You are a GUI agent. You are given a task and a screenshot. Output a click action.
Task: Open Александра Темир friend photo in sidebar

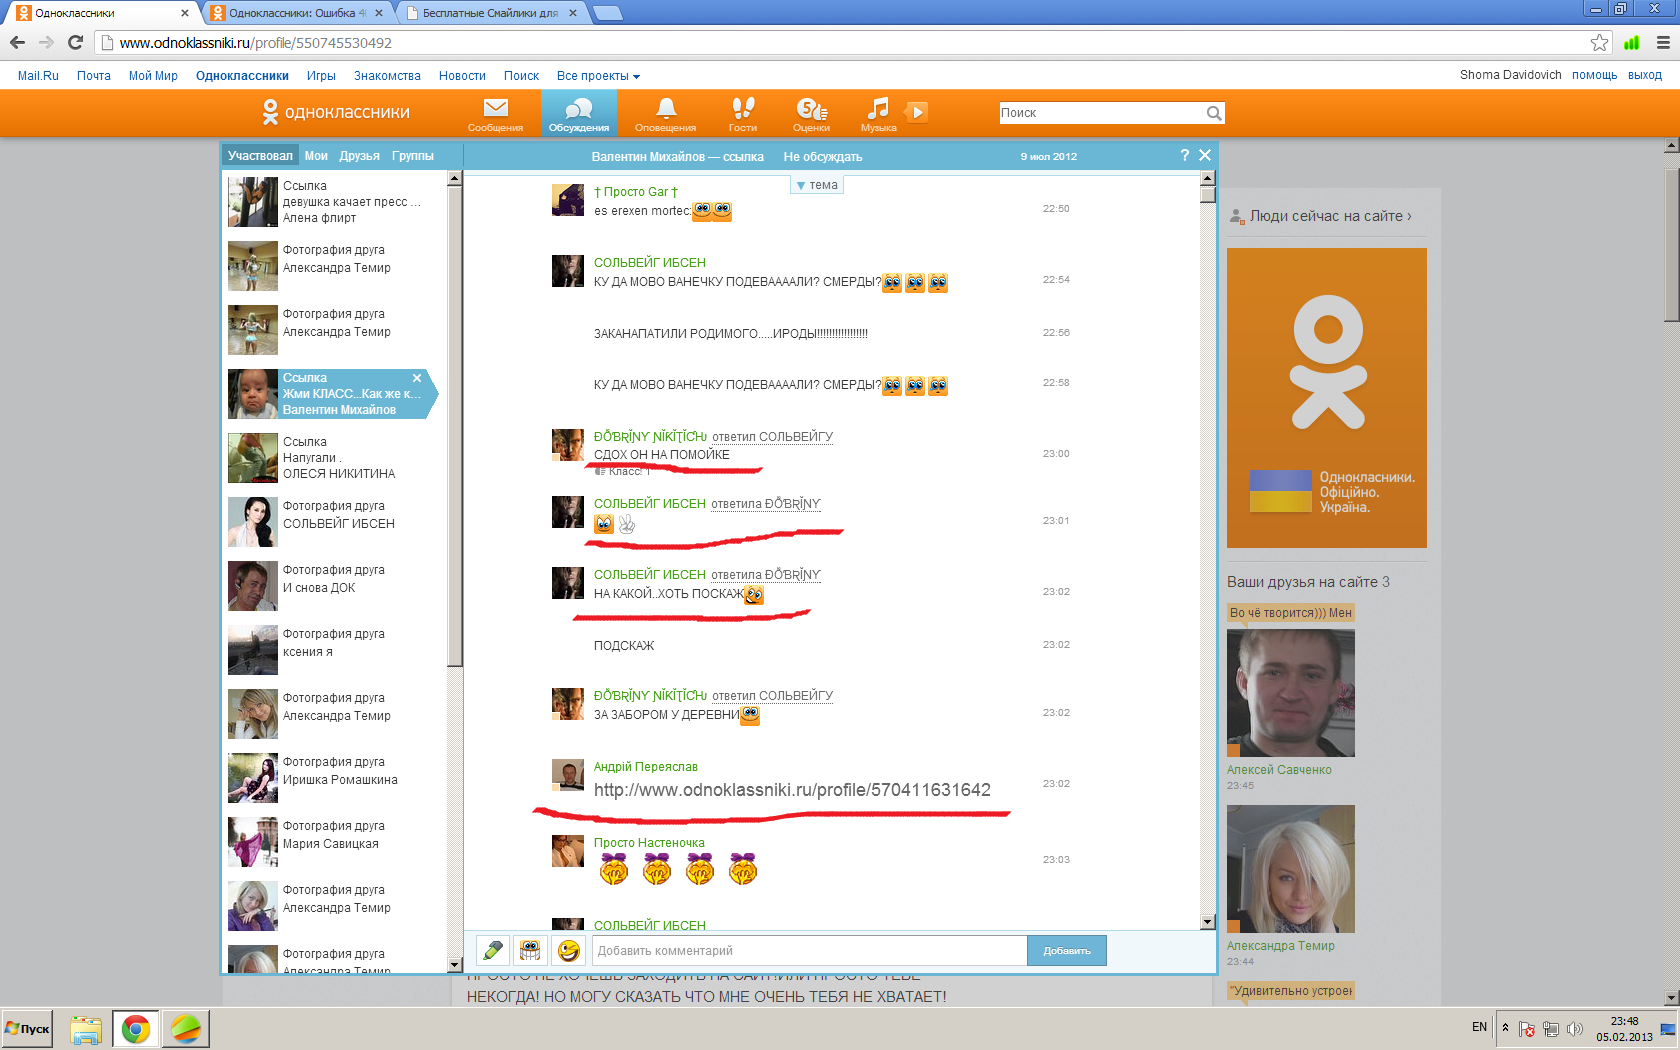coord(1291,869)
